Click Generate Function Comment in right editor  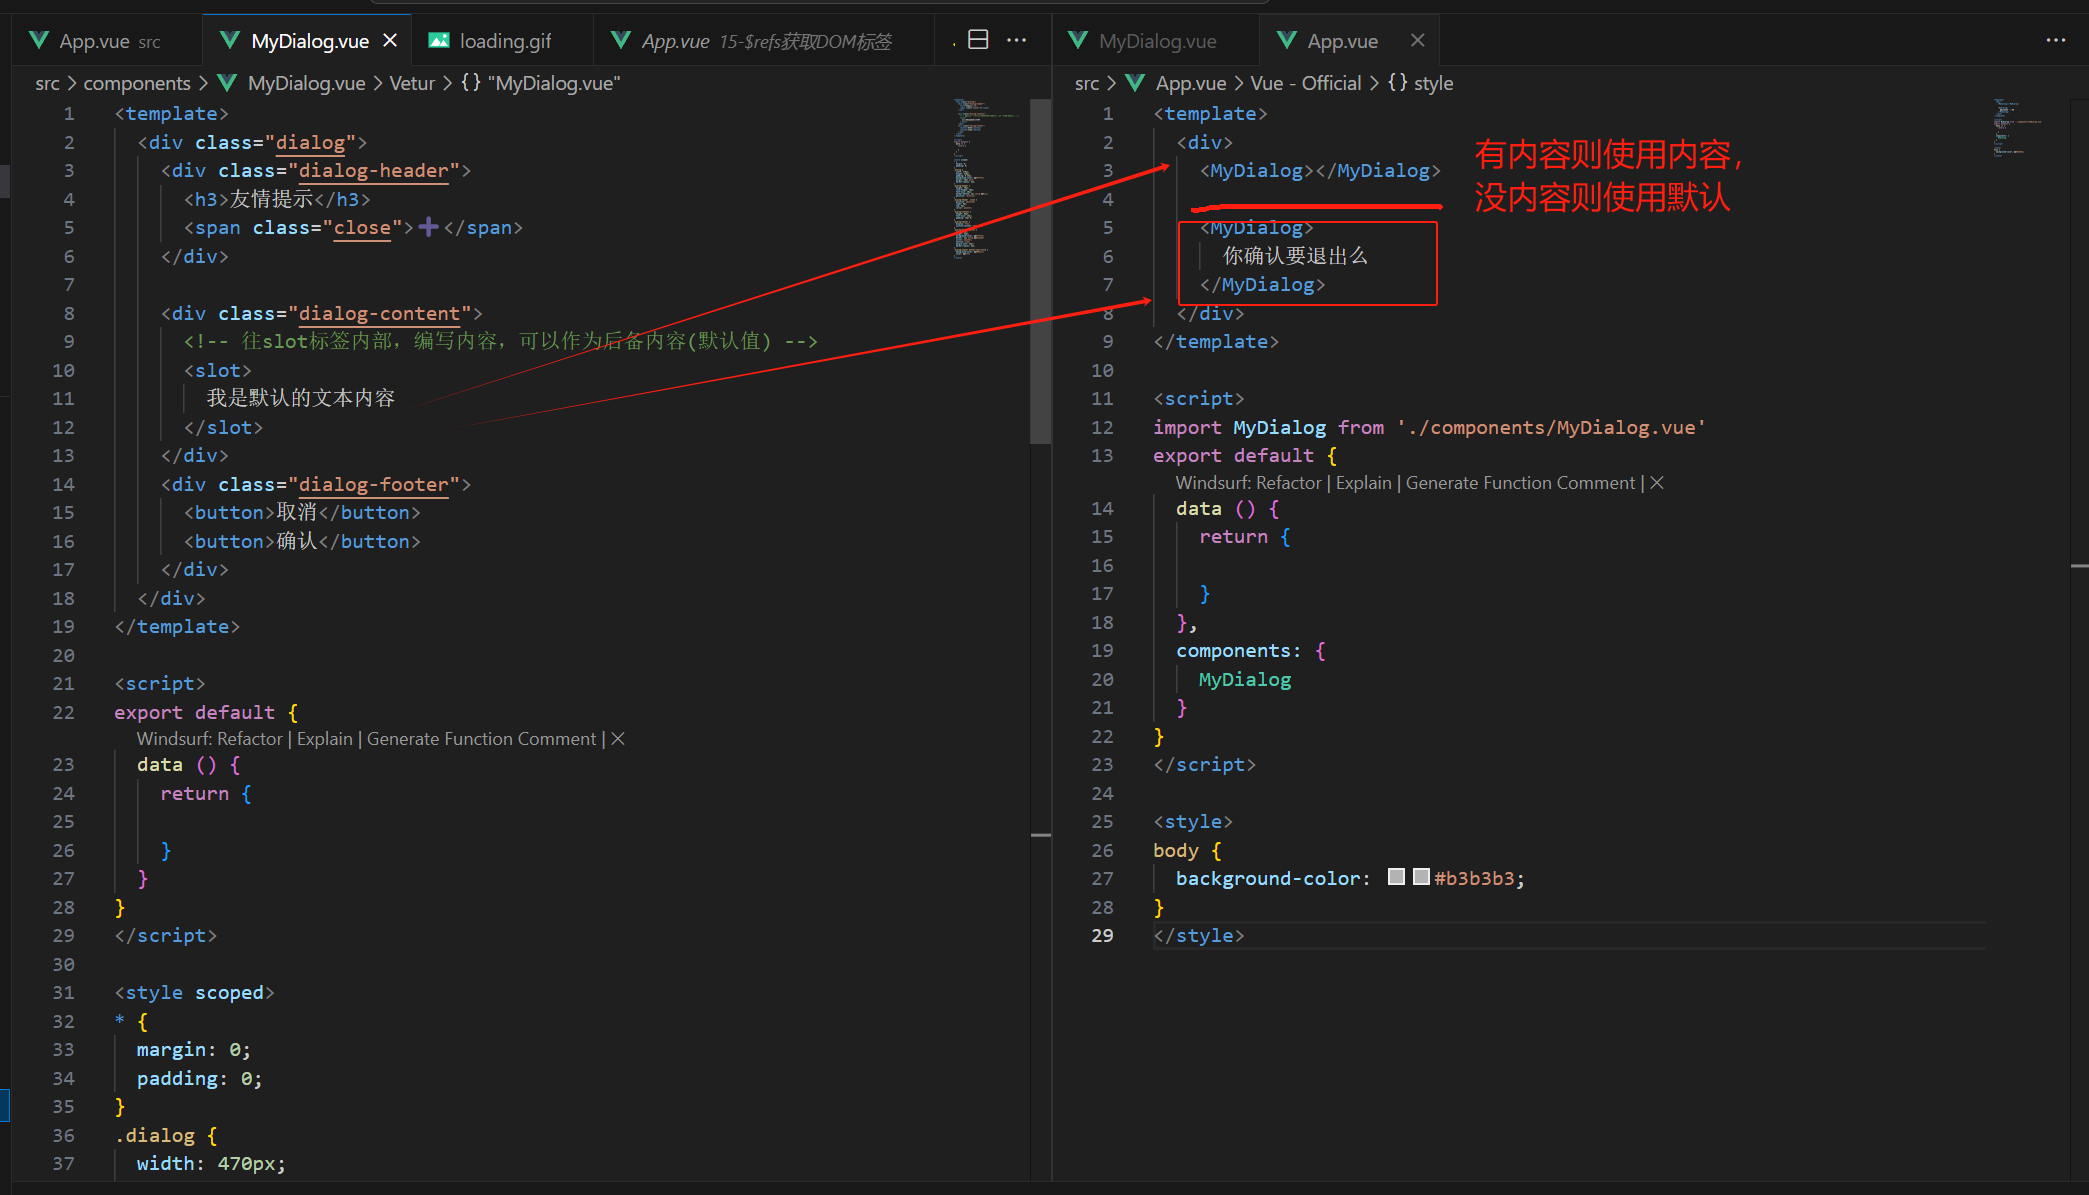pyautogui.click(x=1520, y=483)
